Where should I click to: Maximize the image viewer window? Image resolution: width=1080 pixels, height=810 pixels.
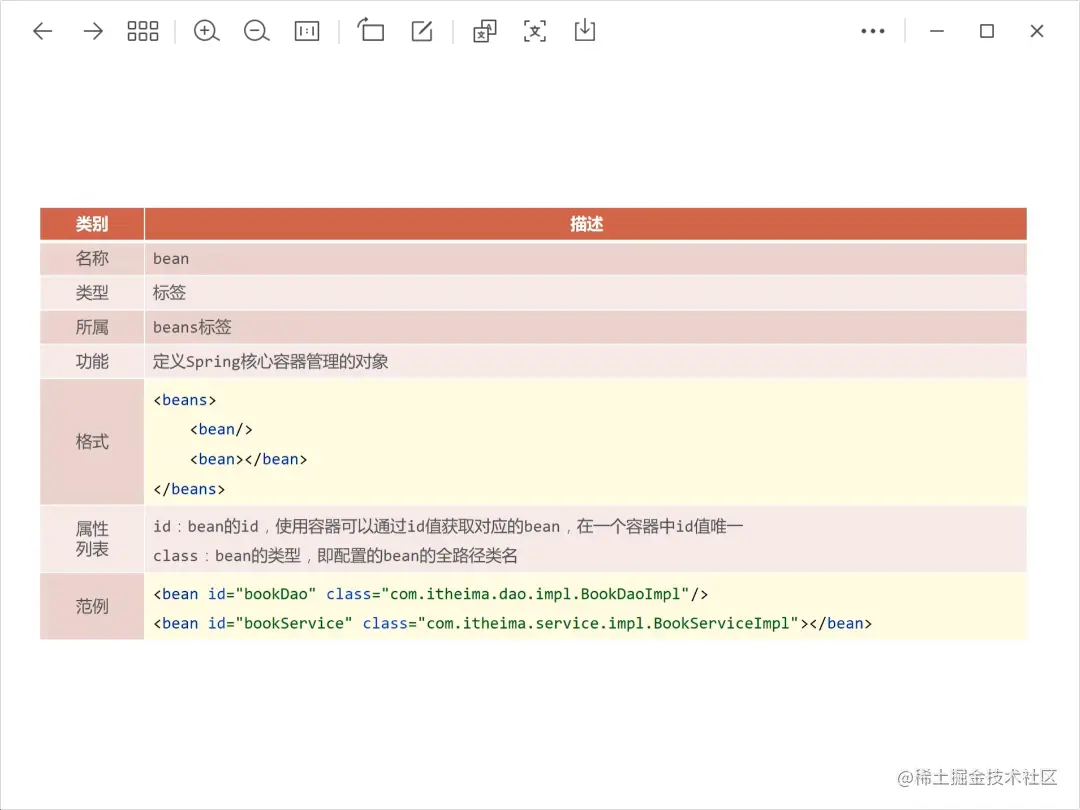pos(987,31)
